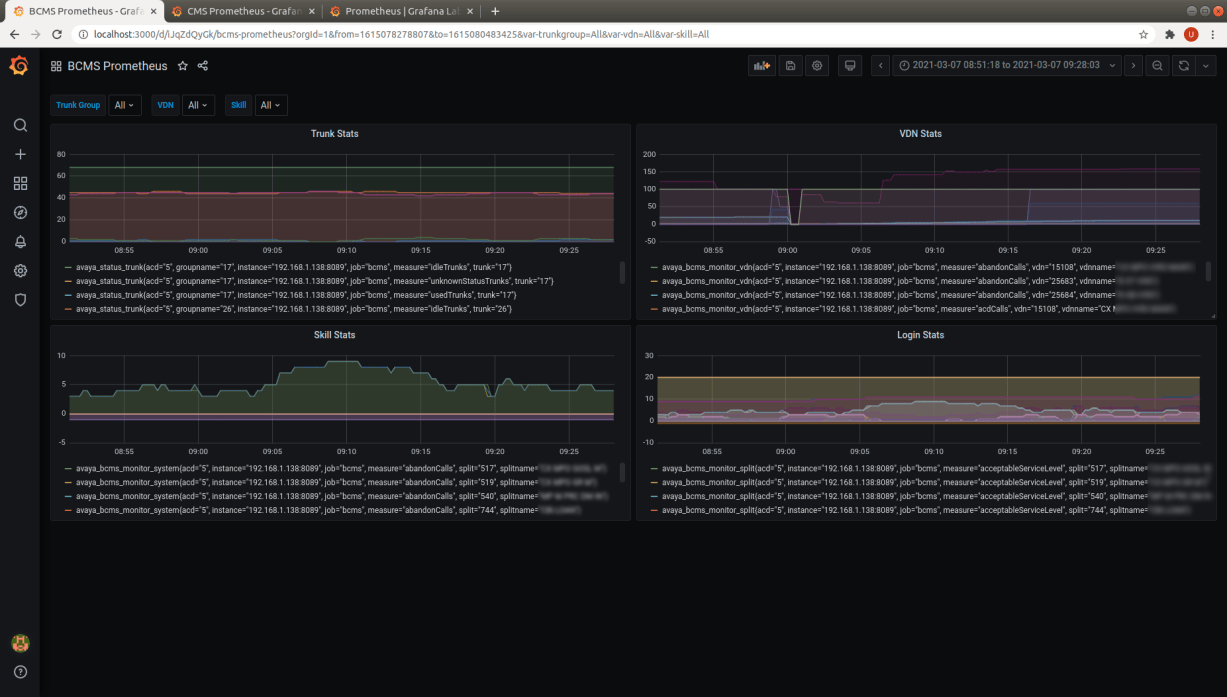This screenshot has height=697, width=1227.
Task: Open the Dashboards grid icon in sidebar
Action: tap(20, 184)
